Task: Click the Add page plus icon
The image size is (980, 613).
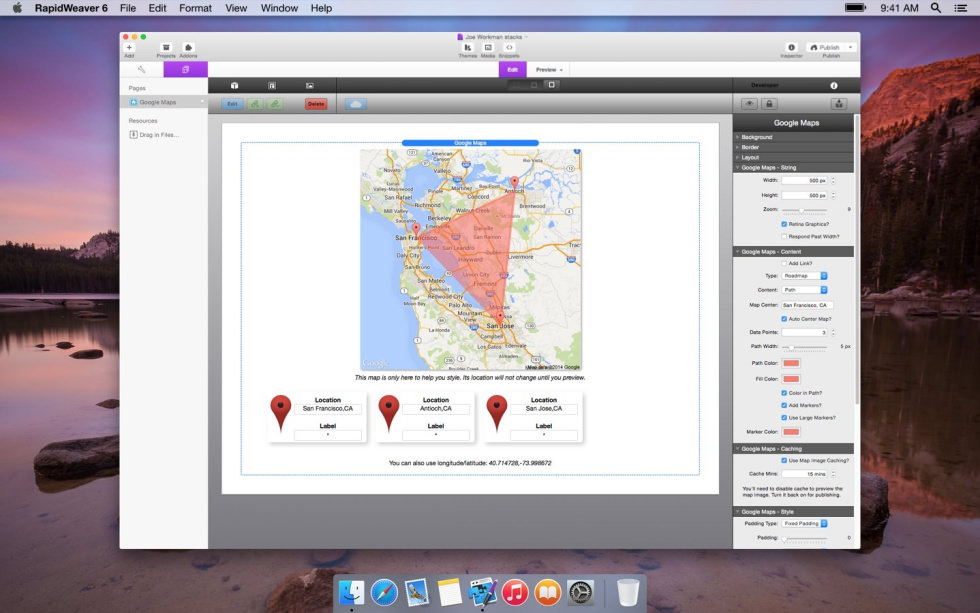Action: coord(129,47)
